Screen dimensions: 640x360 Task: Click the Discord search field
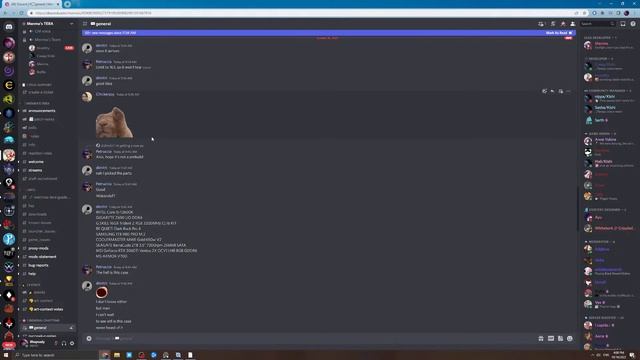pos(598,24)
